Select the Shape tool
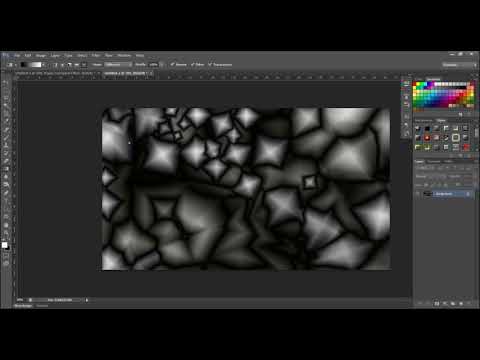 tap(6, 216)
